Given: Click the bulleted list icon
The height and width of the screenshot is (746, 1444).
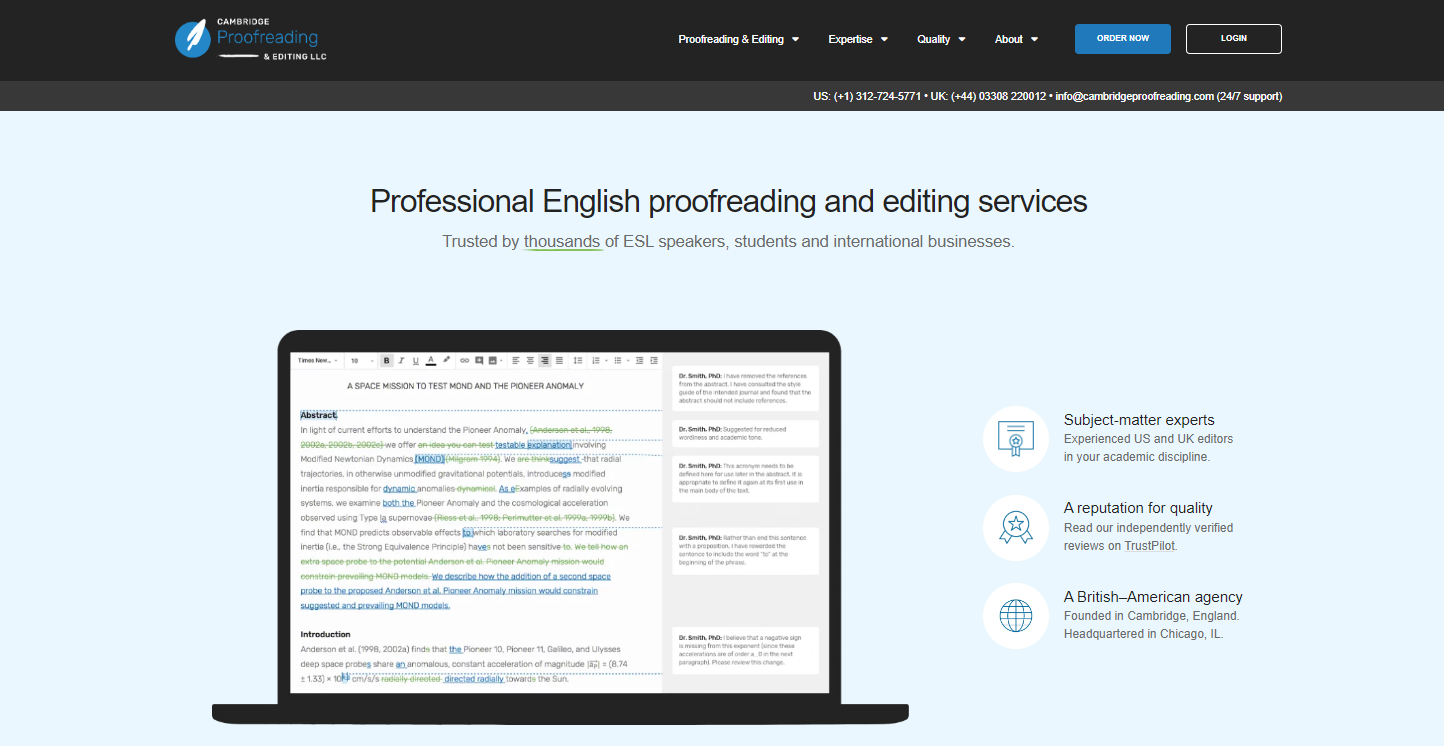Looking at the screenshot, I should tap(620, 360).
